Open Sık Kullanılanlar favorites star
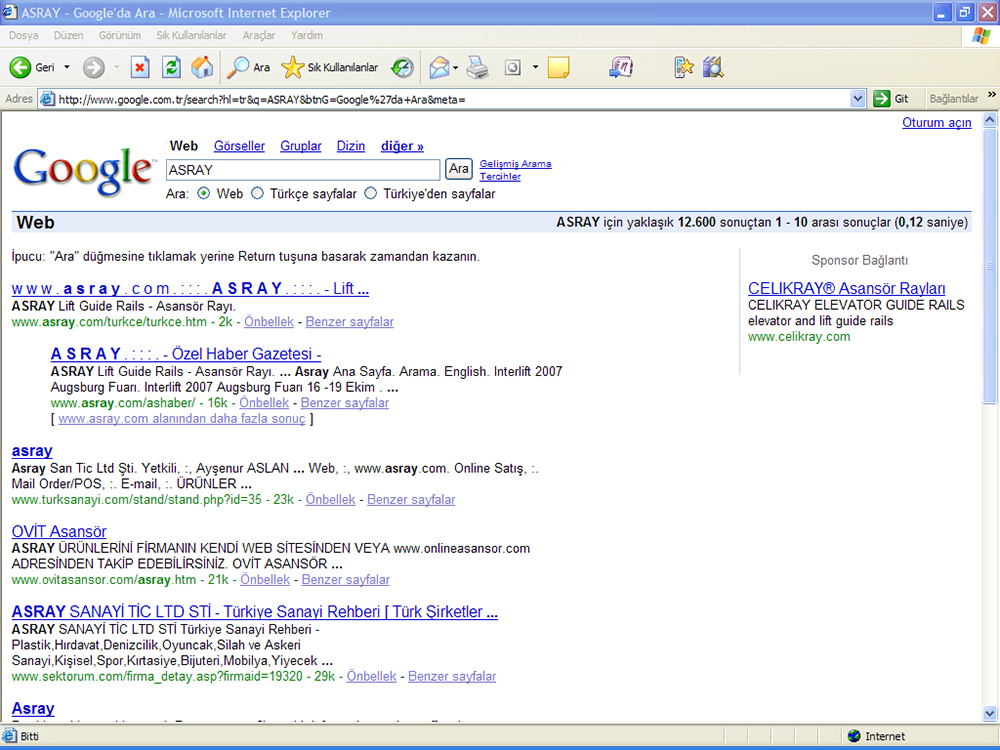 click(x=330, y=67)
